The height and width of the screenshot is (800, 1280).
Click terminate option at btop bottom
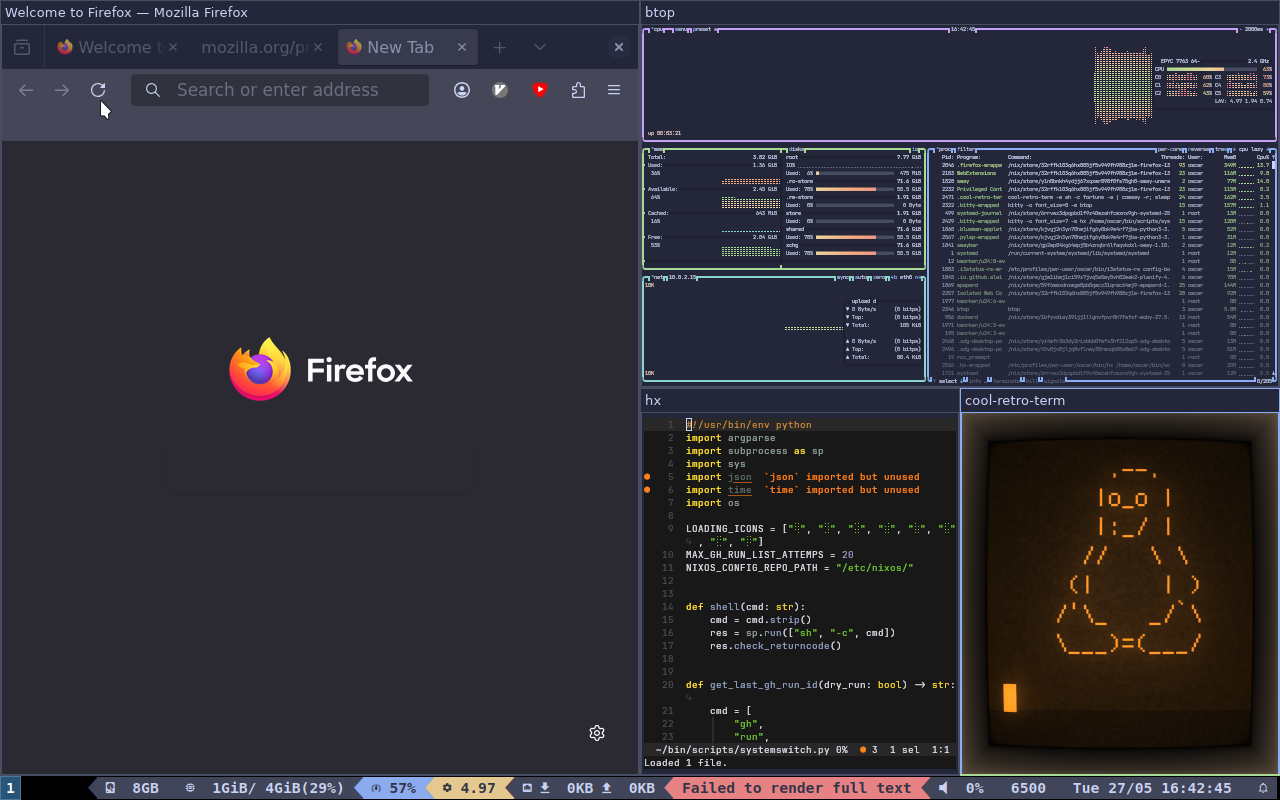(1006, 381)
